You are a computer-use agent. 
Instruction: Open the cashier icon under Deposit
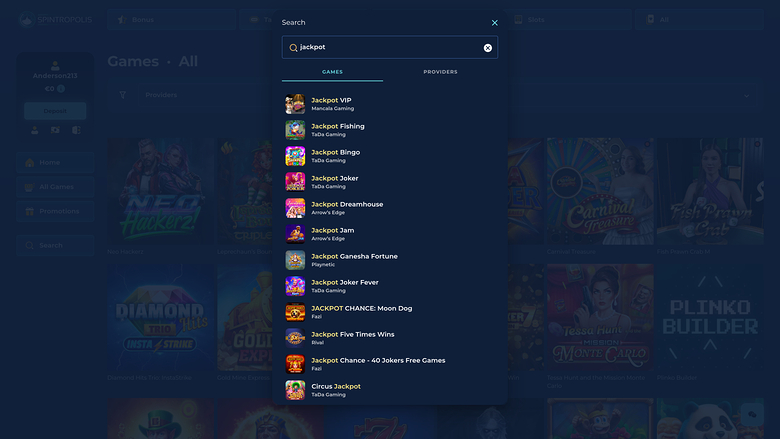click(x=55, y=130)
